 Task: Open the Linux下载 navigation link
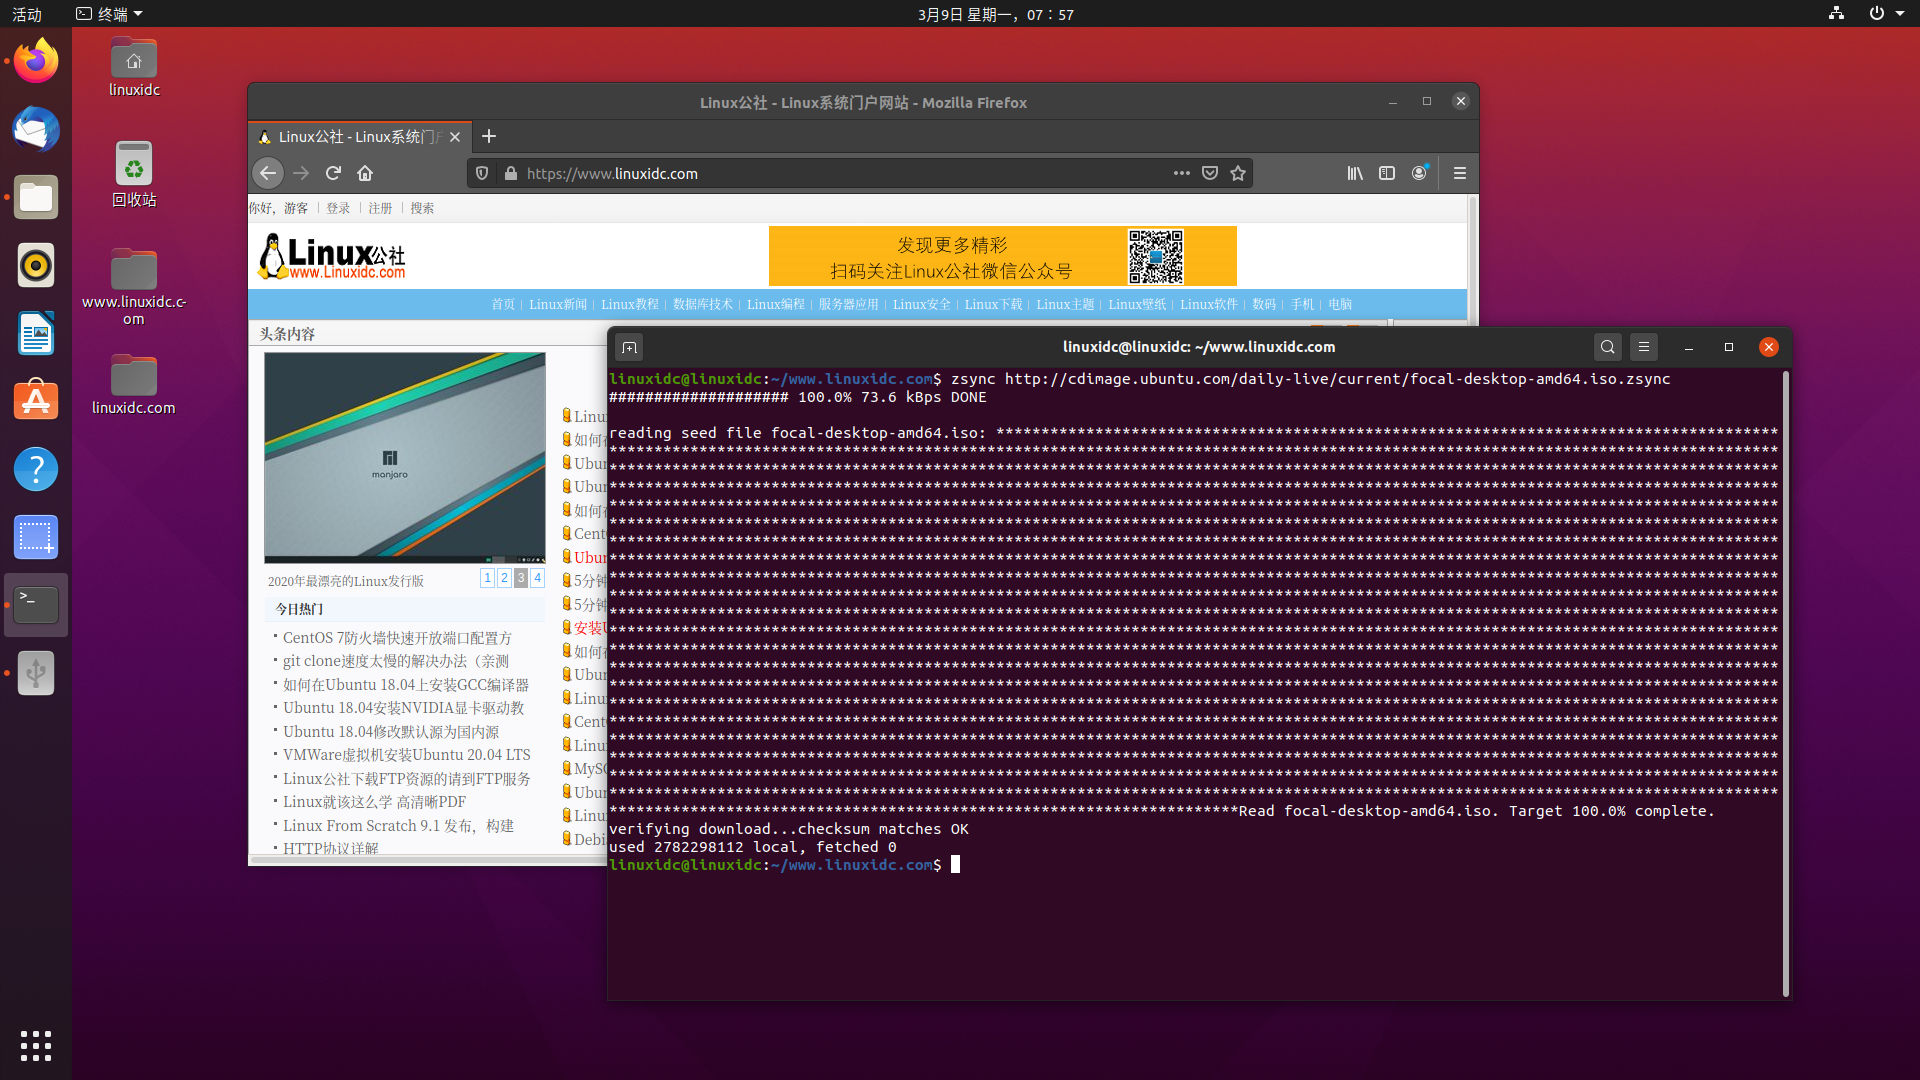tap(993, 304)
